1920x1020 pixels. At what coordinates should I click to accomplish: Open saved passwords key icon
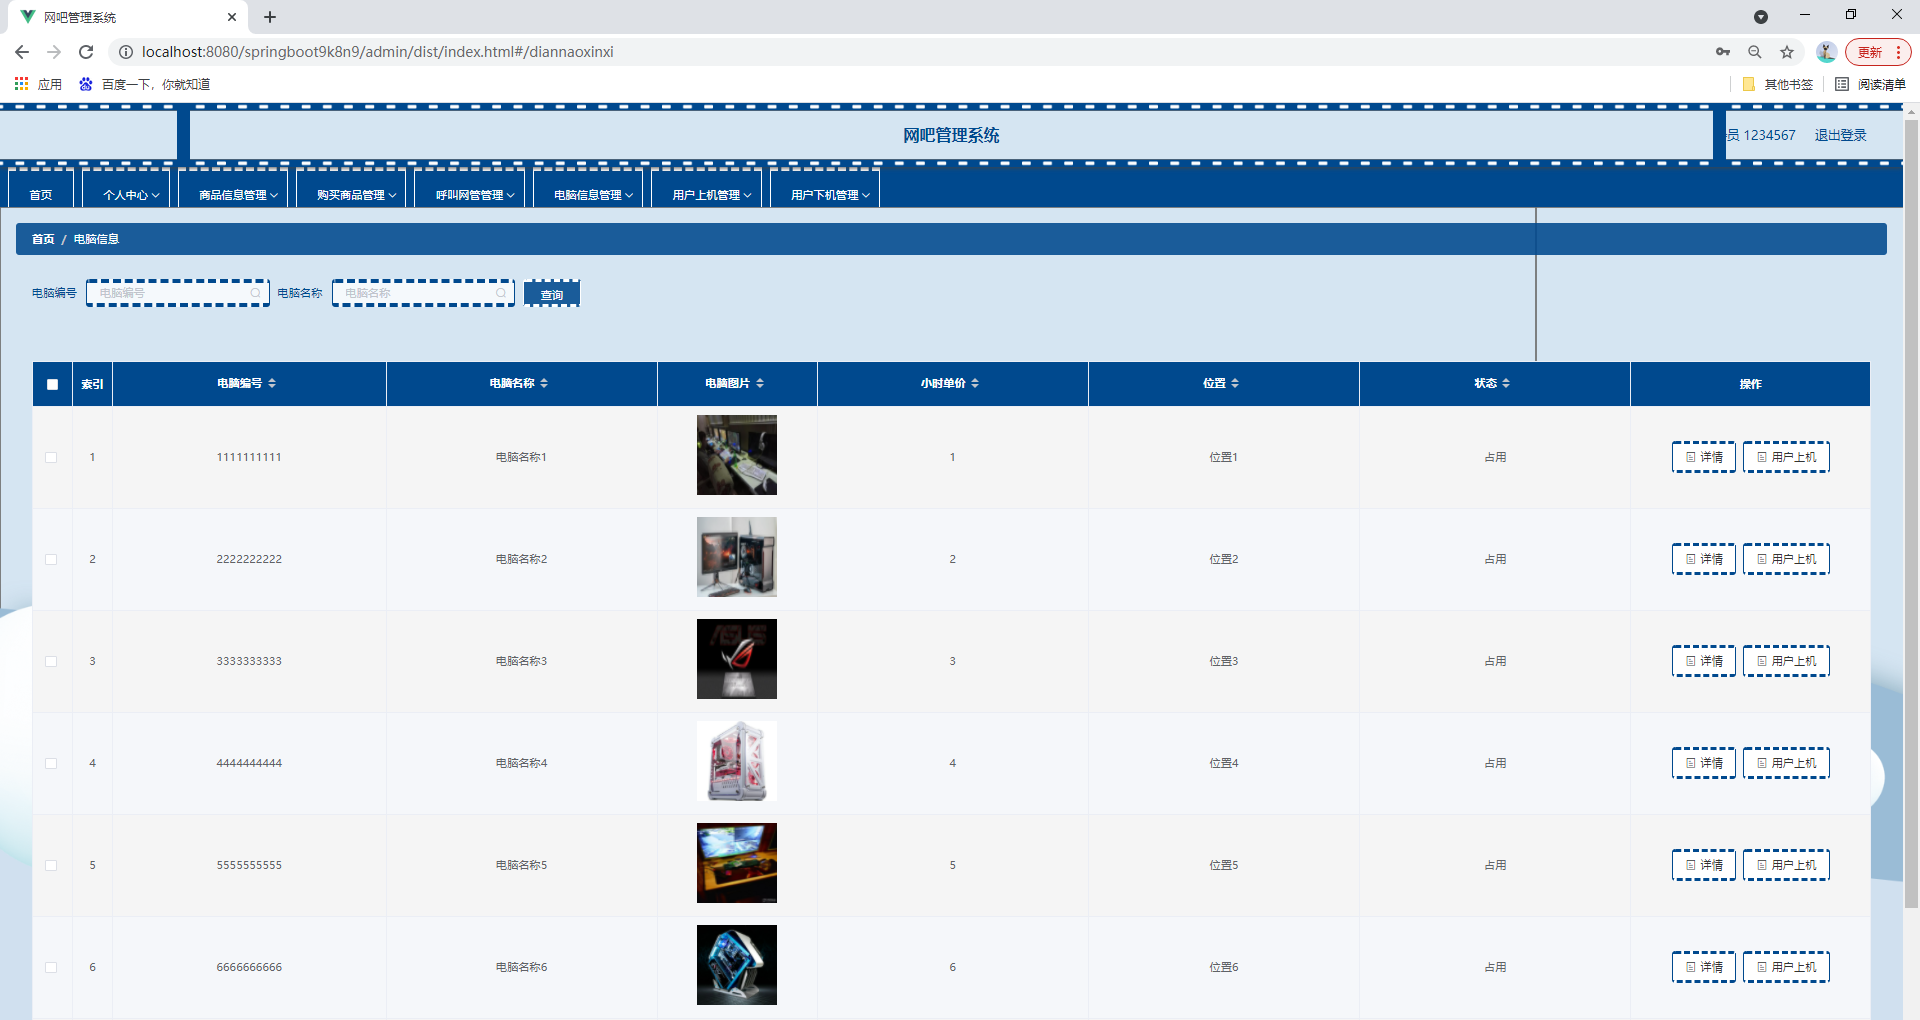1723,52
